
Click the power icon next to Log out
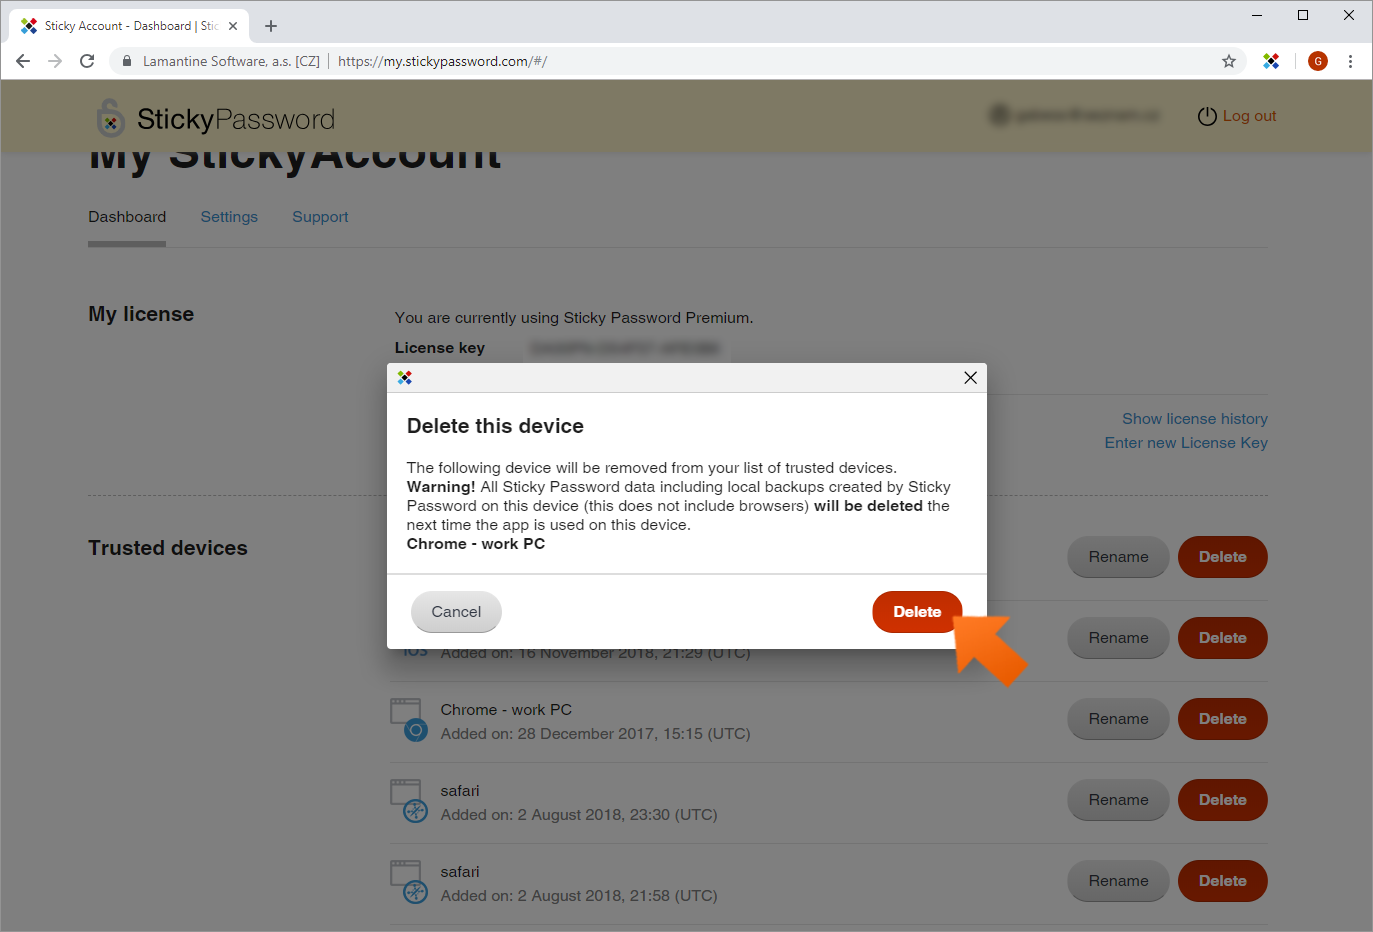[x=1207, y=116]
